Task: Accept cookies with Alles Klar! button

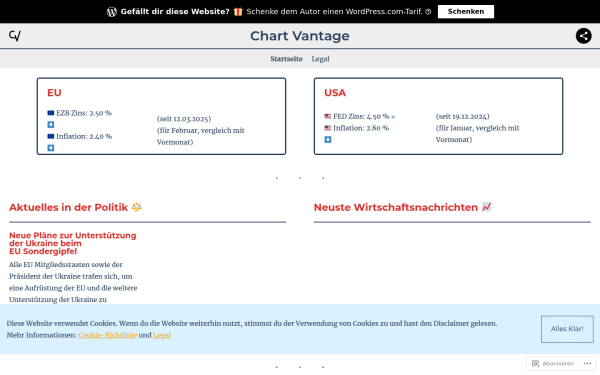Action: pyautogui.click(x=567, y=329)
